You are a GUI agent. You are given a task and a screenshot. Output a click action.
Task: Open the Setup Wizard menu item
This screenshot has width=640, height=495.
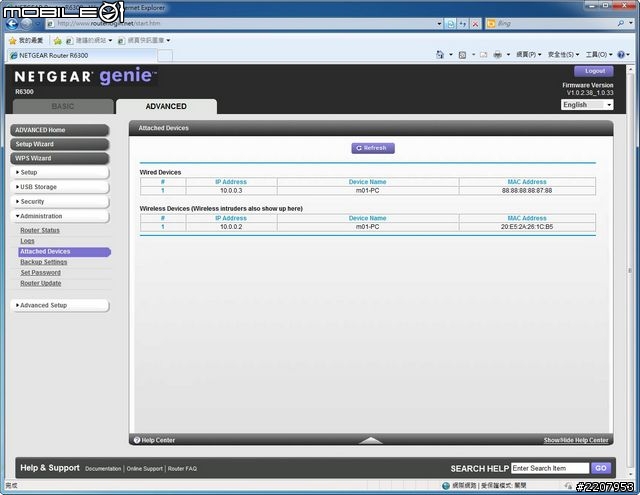click(x=60, y=144)
